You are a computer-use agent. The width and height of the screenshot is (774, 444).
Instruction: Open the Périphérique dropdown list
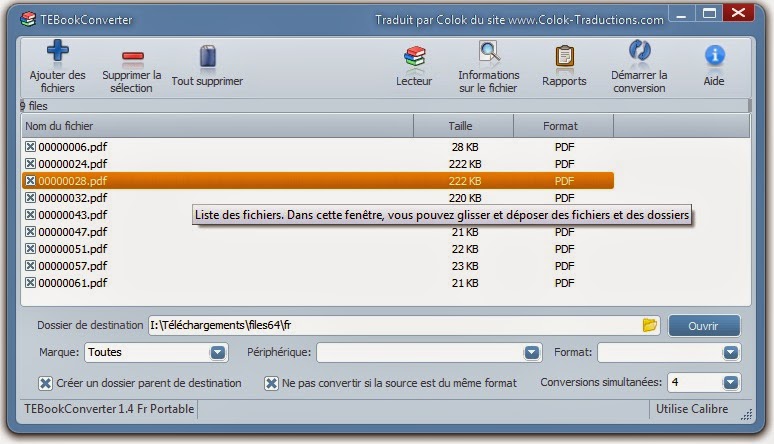(532, 353)
